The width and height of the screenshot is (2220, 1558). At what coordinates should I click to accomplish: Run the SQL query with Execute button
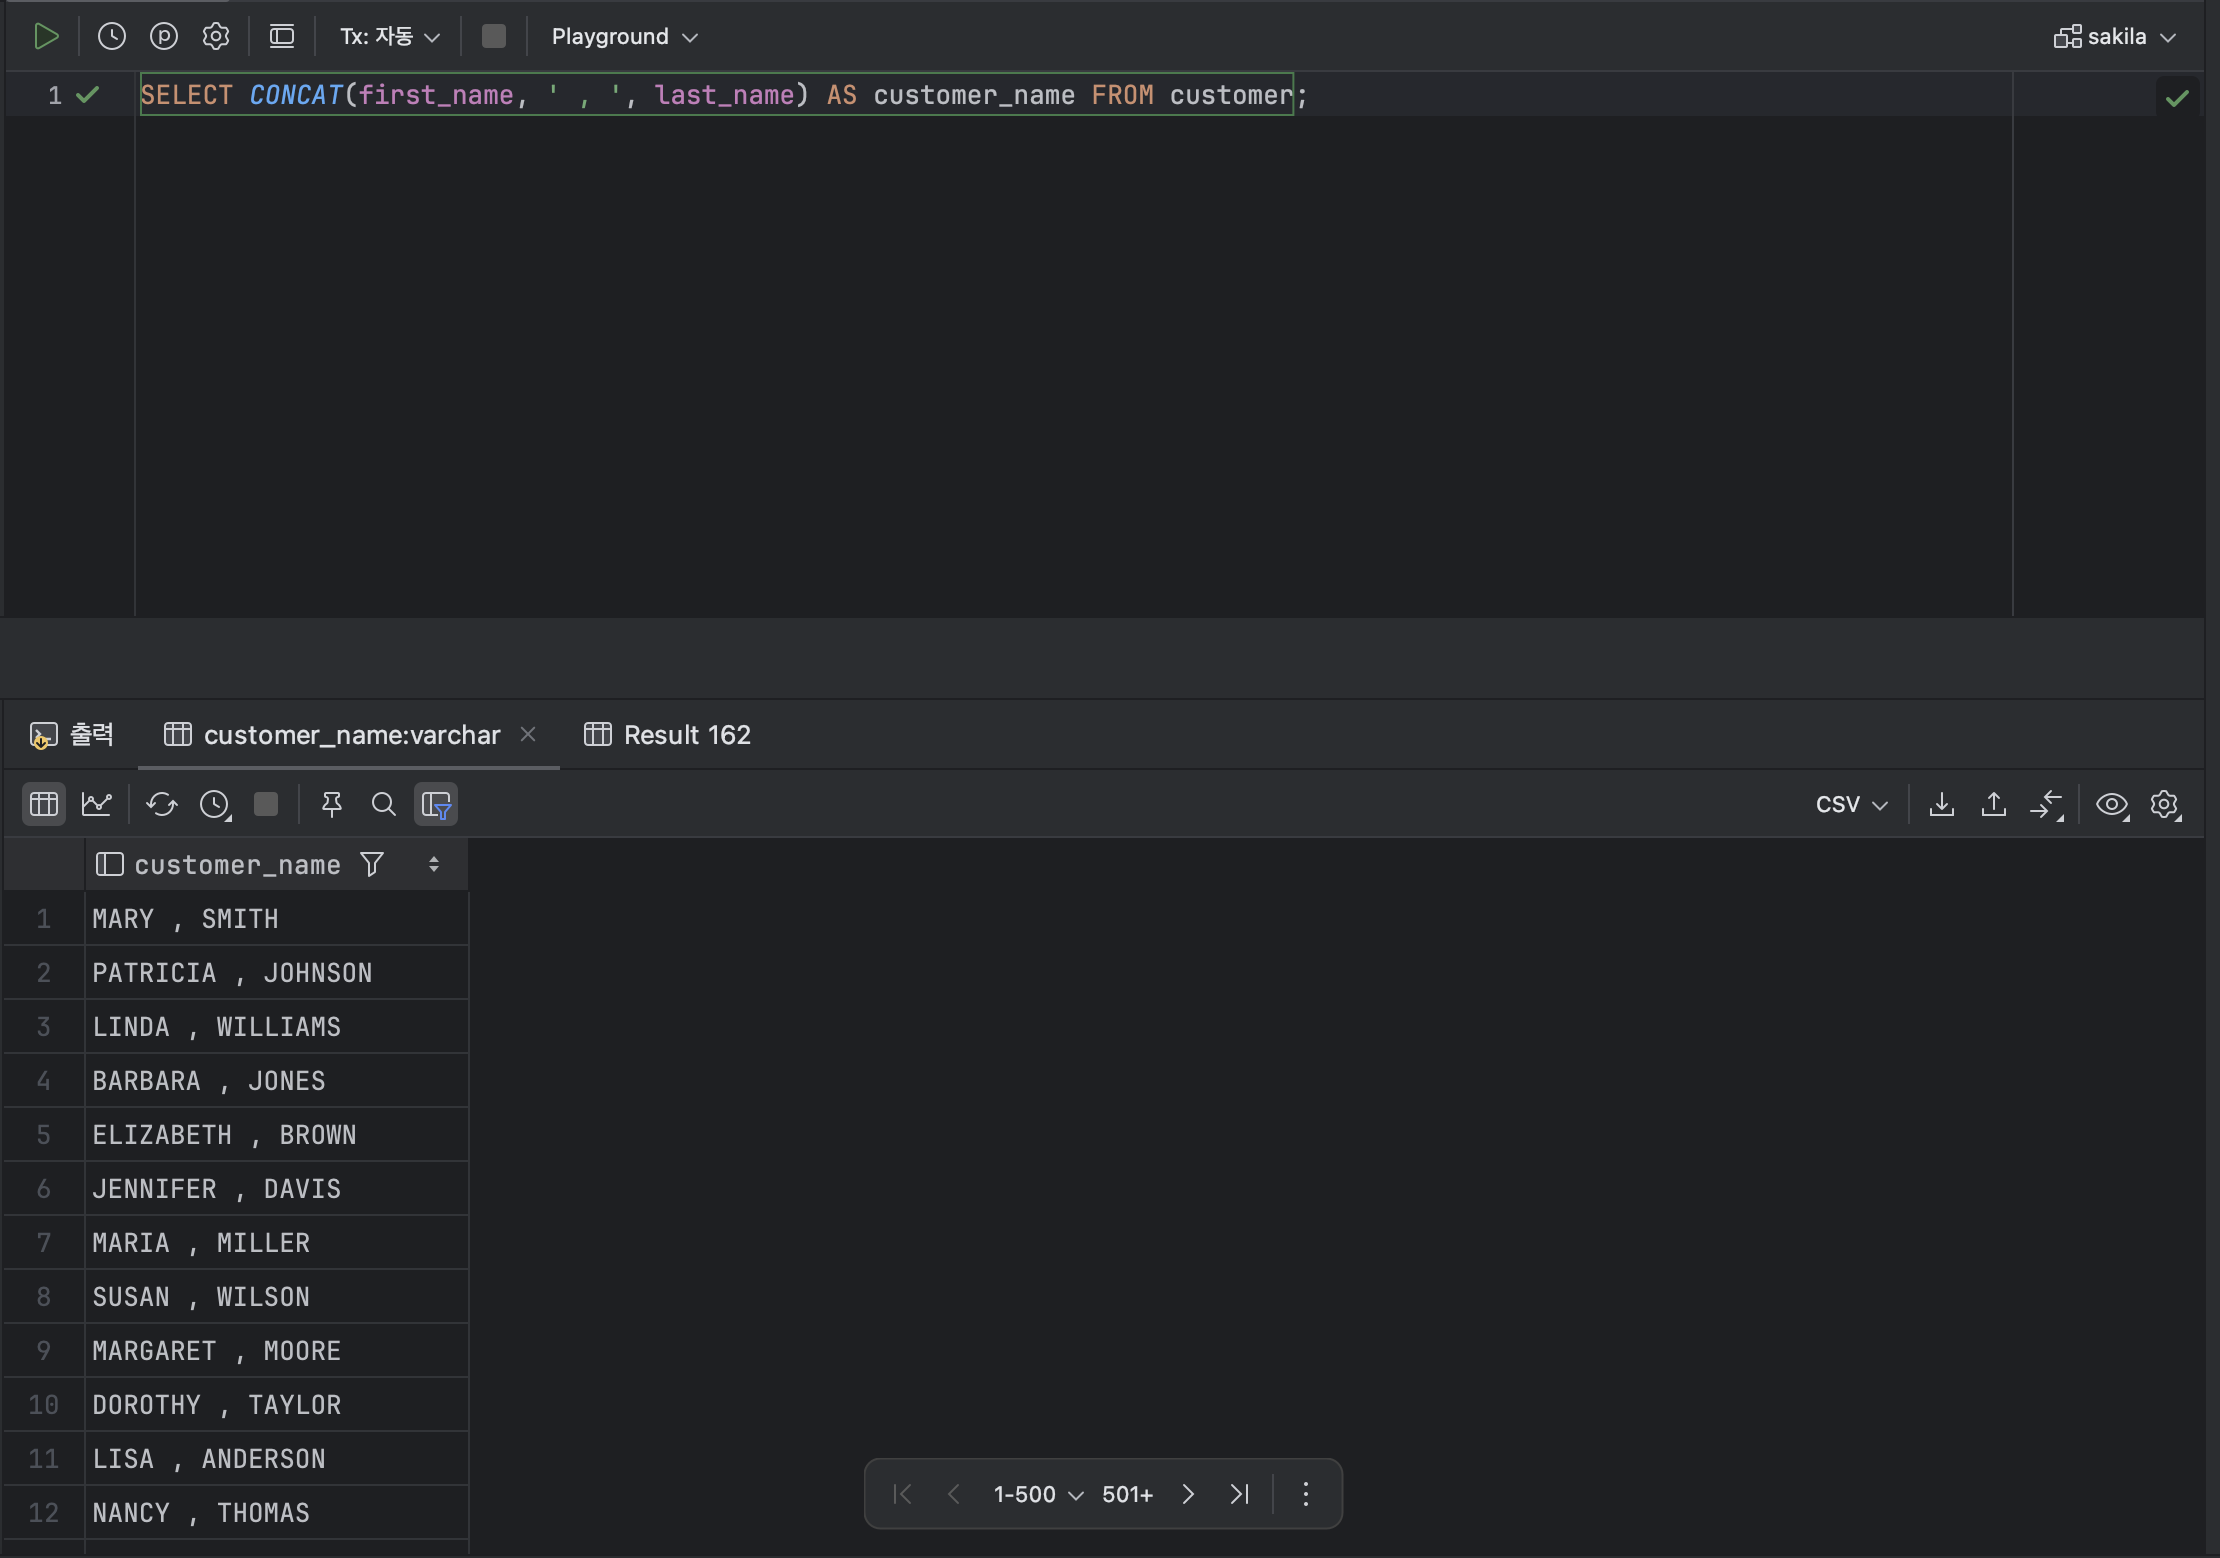(46, 37)
